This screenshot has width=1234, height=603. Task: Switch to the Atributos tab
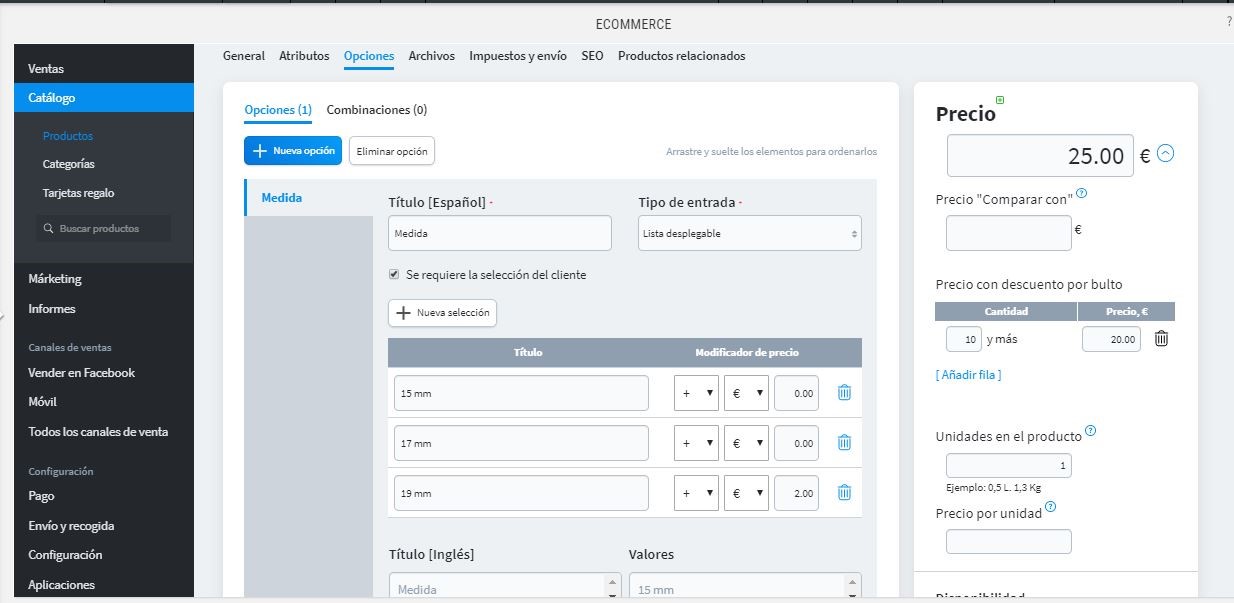(304, 56)
